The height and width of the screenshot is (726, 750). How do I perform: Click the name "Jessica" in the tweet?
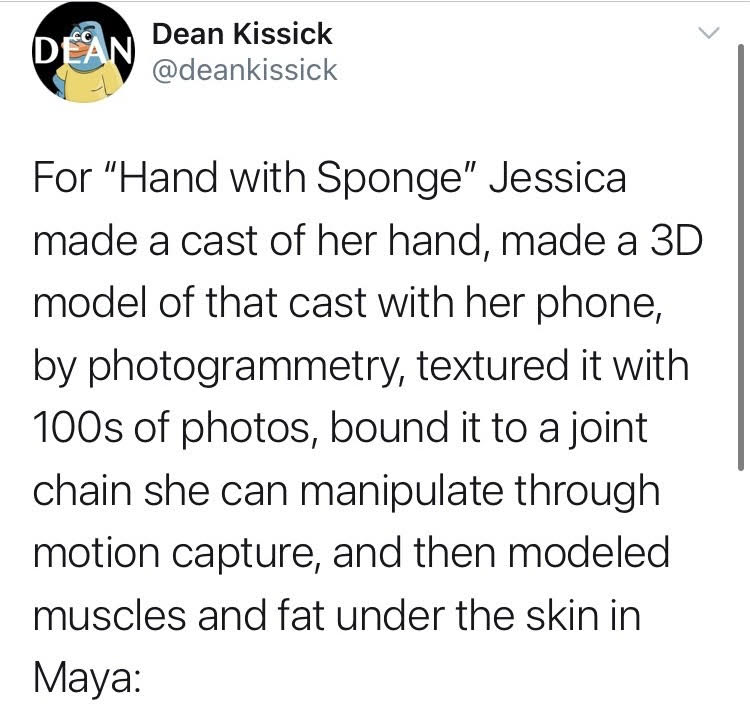558,178
